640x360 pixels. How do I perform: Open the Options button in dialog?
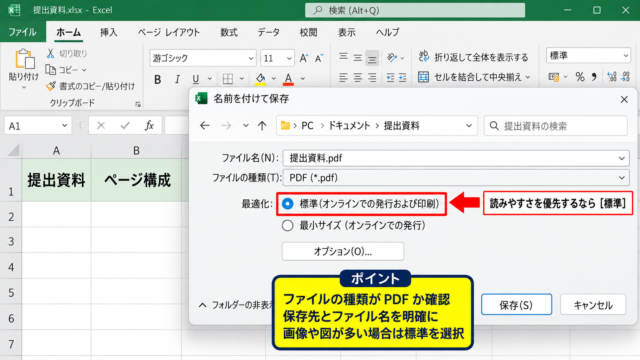(342, 251)
